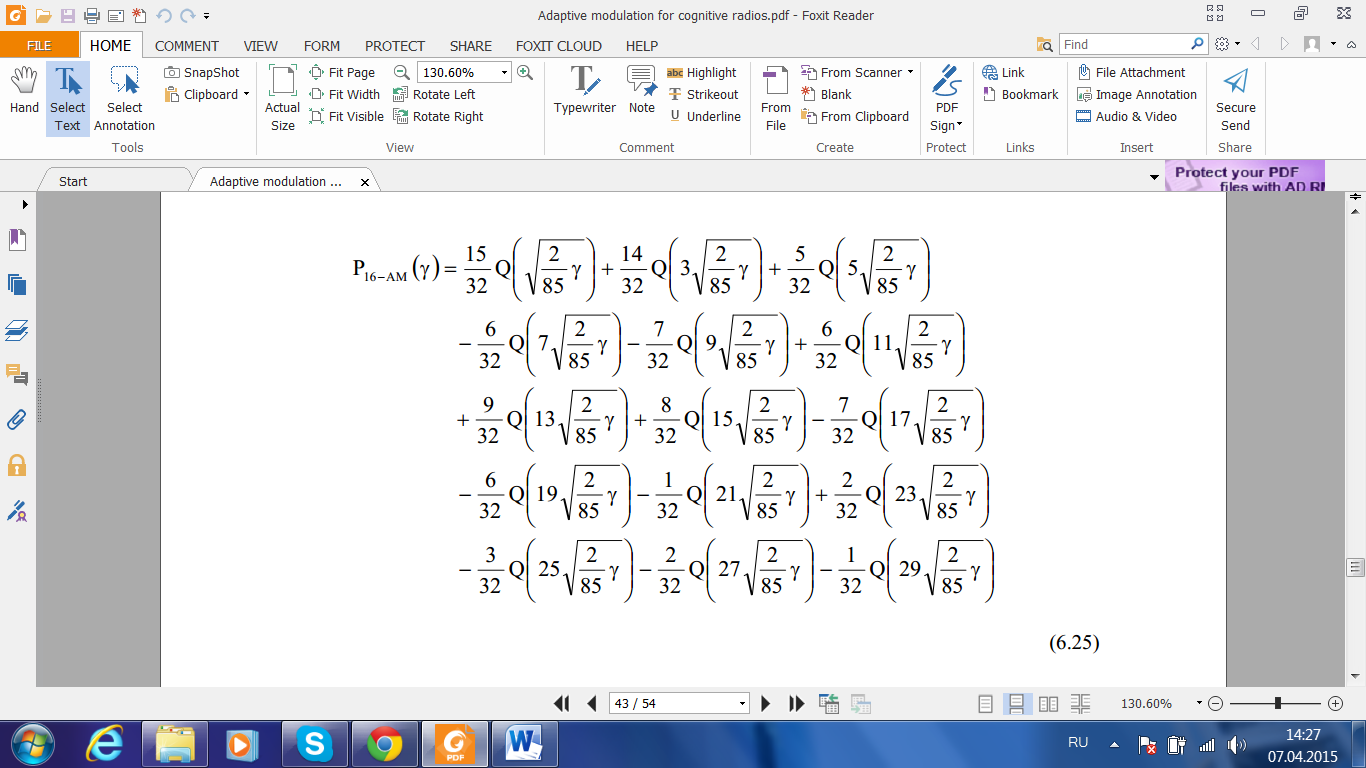This screenshot has width=1366, height=768.
Task: Open the 130.60% zoom dropdown in ribbon
Action: tap(504, 72)
